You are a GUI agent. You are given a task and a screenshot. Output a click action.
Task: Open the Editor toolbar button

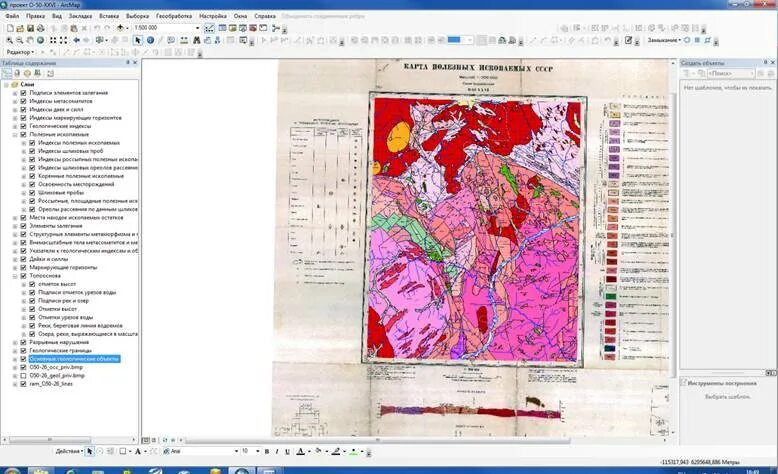[210, 28]
